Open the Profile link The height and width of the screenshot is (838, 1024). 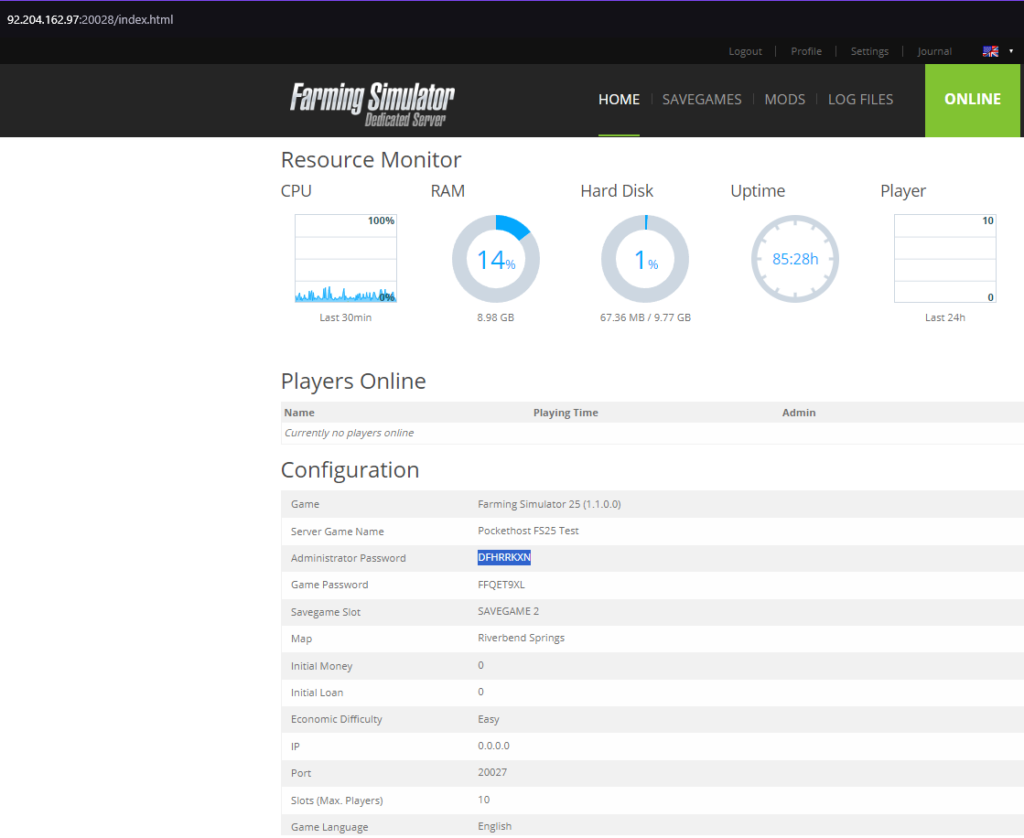(x=806, y=51)
